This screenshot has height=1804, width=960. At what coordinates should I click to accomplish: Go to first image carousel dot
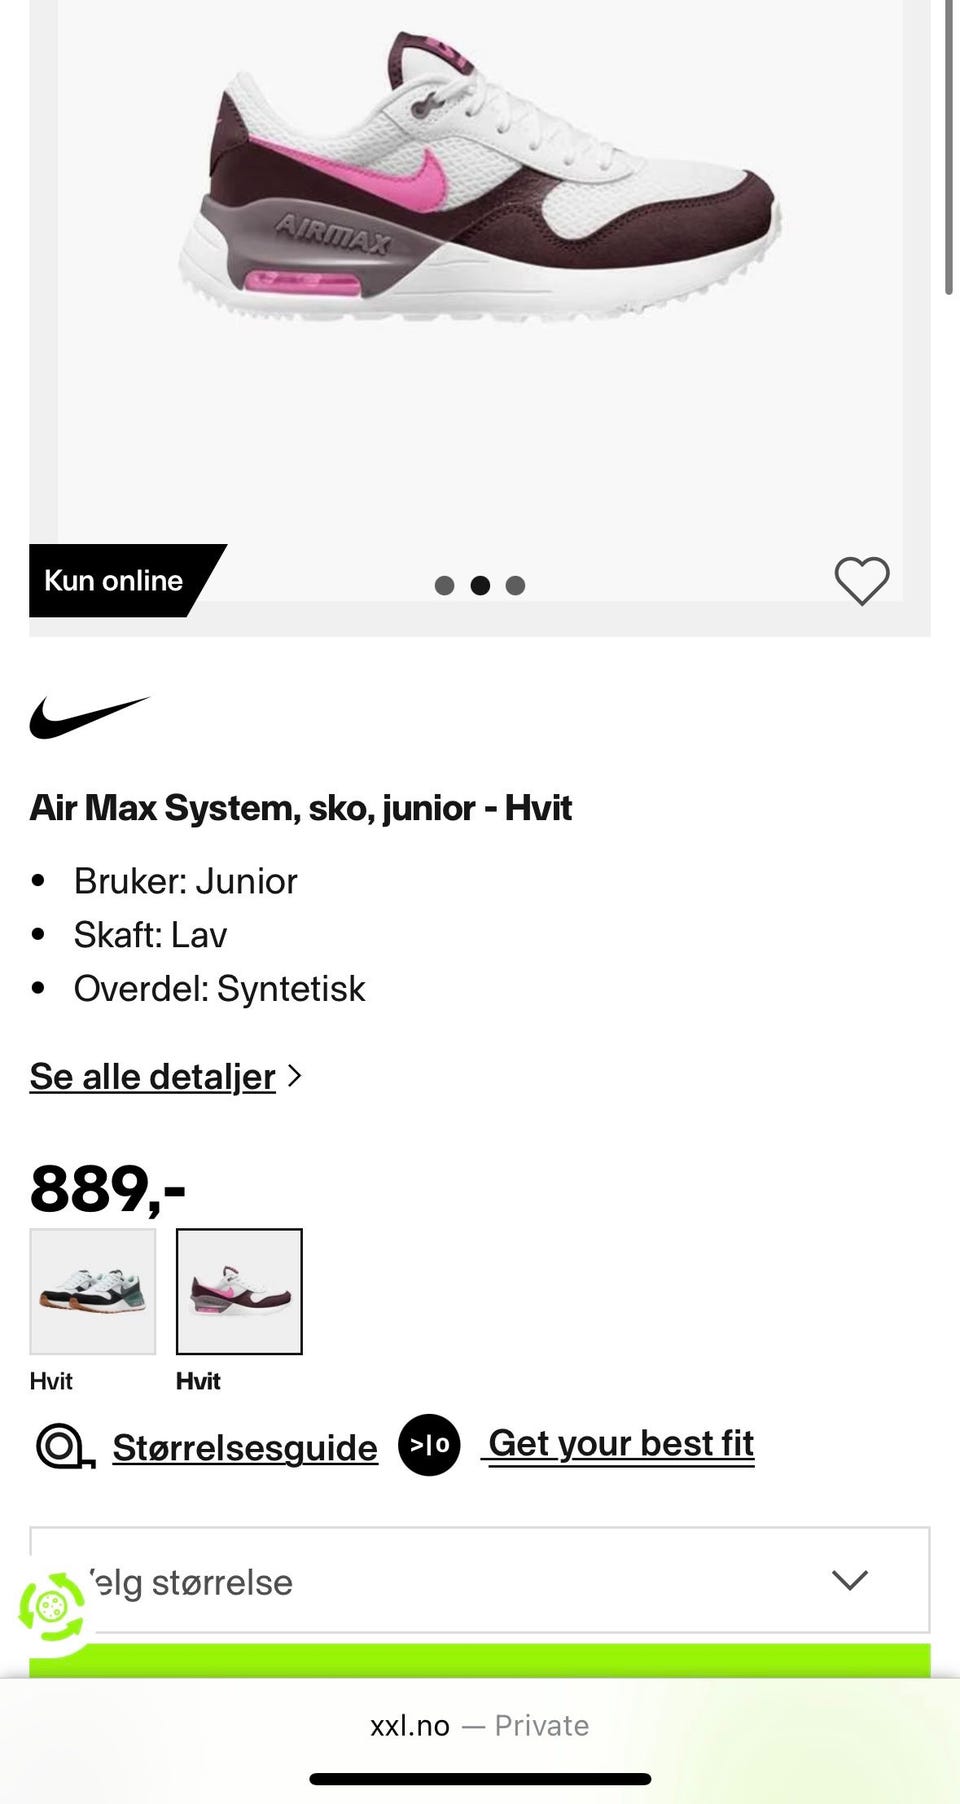[x=444, y=586]
